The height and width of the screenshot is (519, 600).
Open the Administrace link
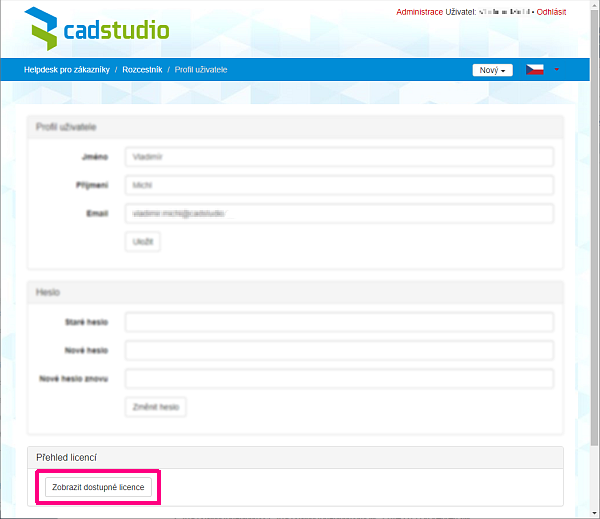pos(419,12)
